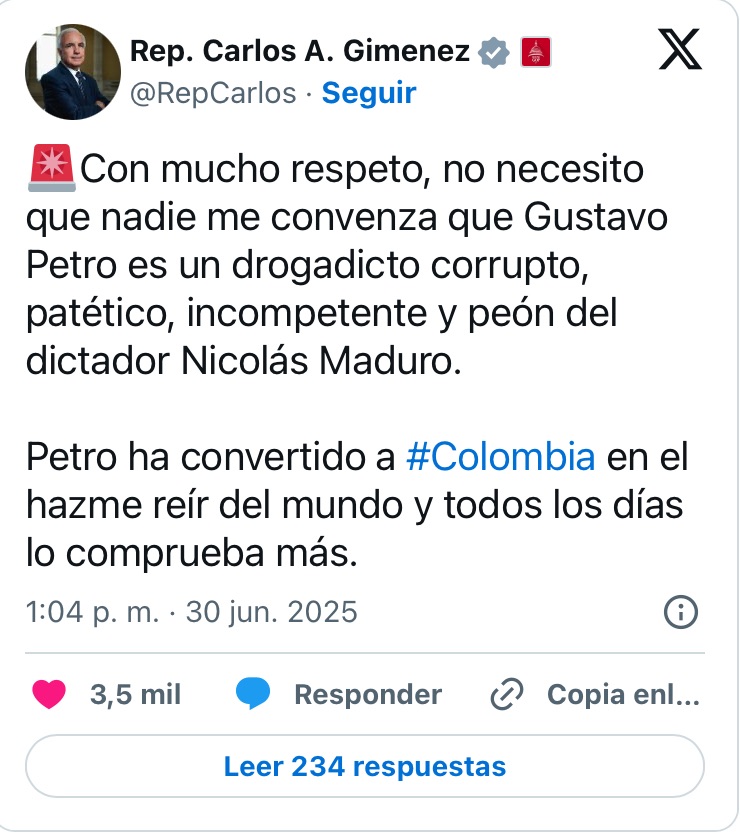The image size is (740, 834).
Task: Click the blue reply bubble icon
Action: pyautogui.click(x=253, y=694)
